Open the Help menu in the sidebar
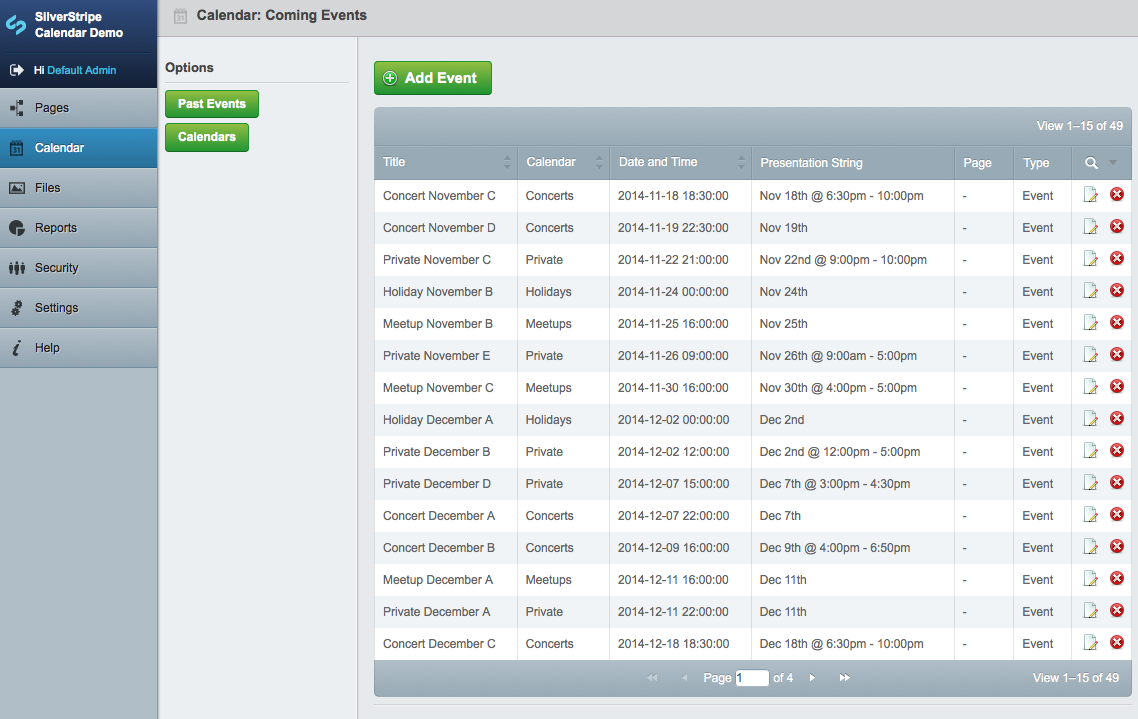Viewport: 1138px width, 719px height. (x=16, y=347)
